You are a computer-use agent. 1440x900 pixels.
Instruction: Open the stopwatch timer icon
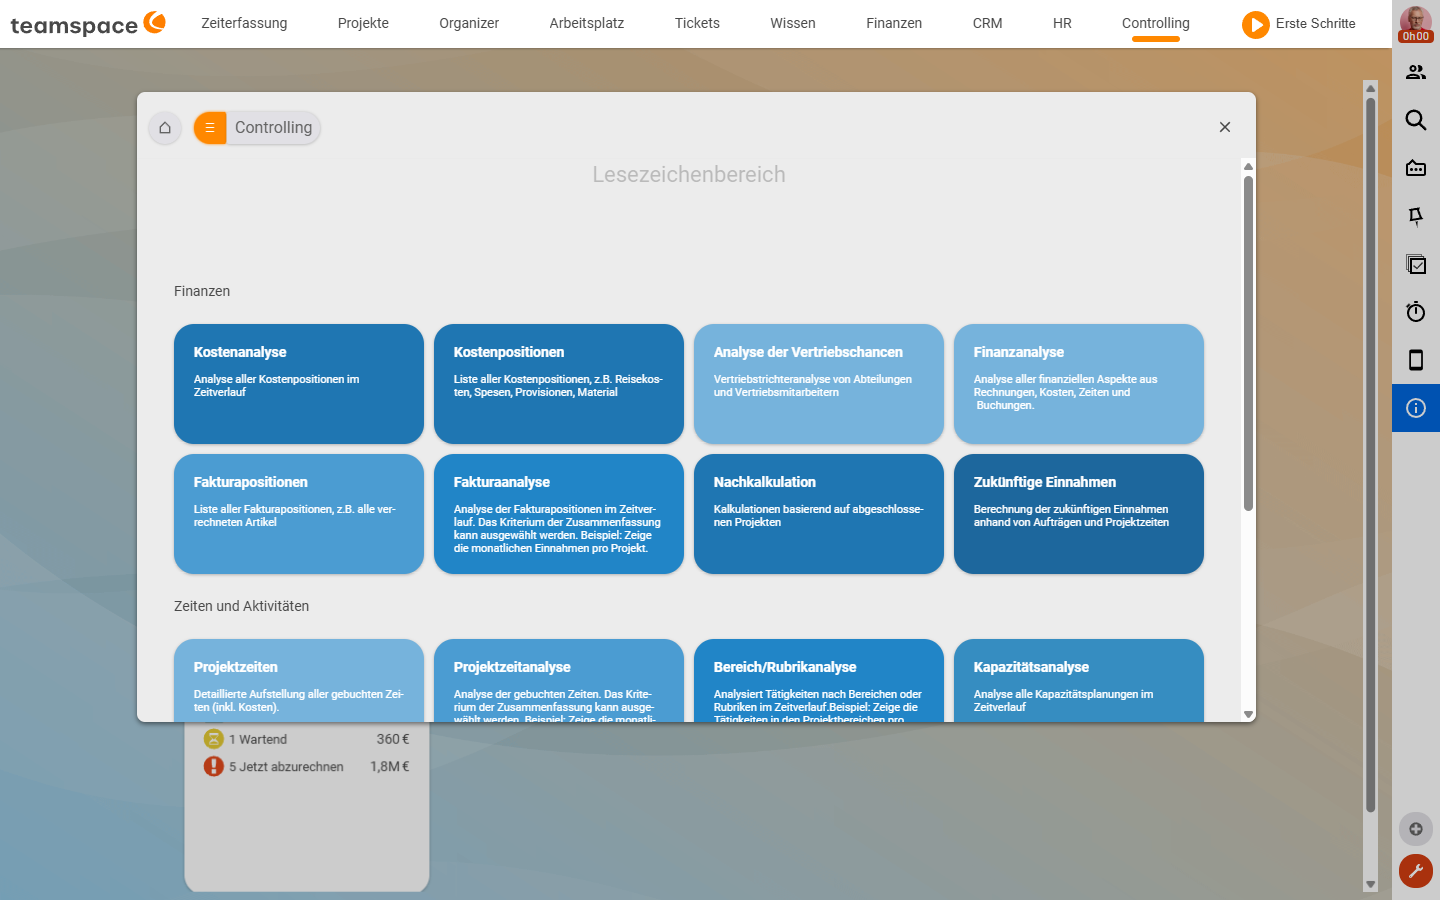[x=1416, y=312]
